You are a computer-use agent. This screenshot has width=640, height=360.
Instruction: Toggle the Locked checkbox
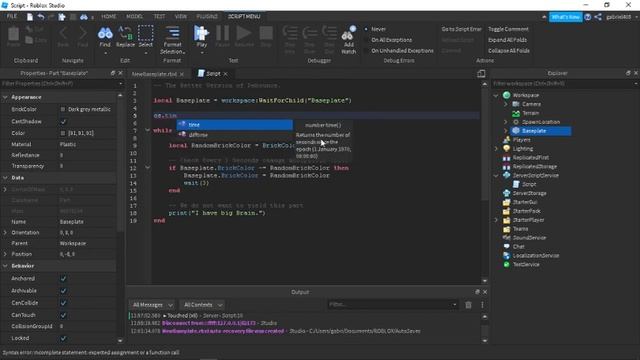[x=63, y=338]
